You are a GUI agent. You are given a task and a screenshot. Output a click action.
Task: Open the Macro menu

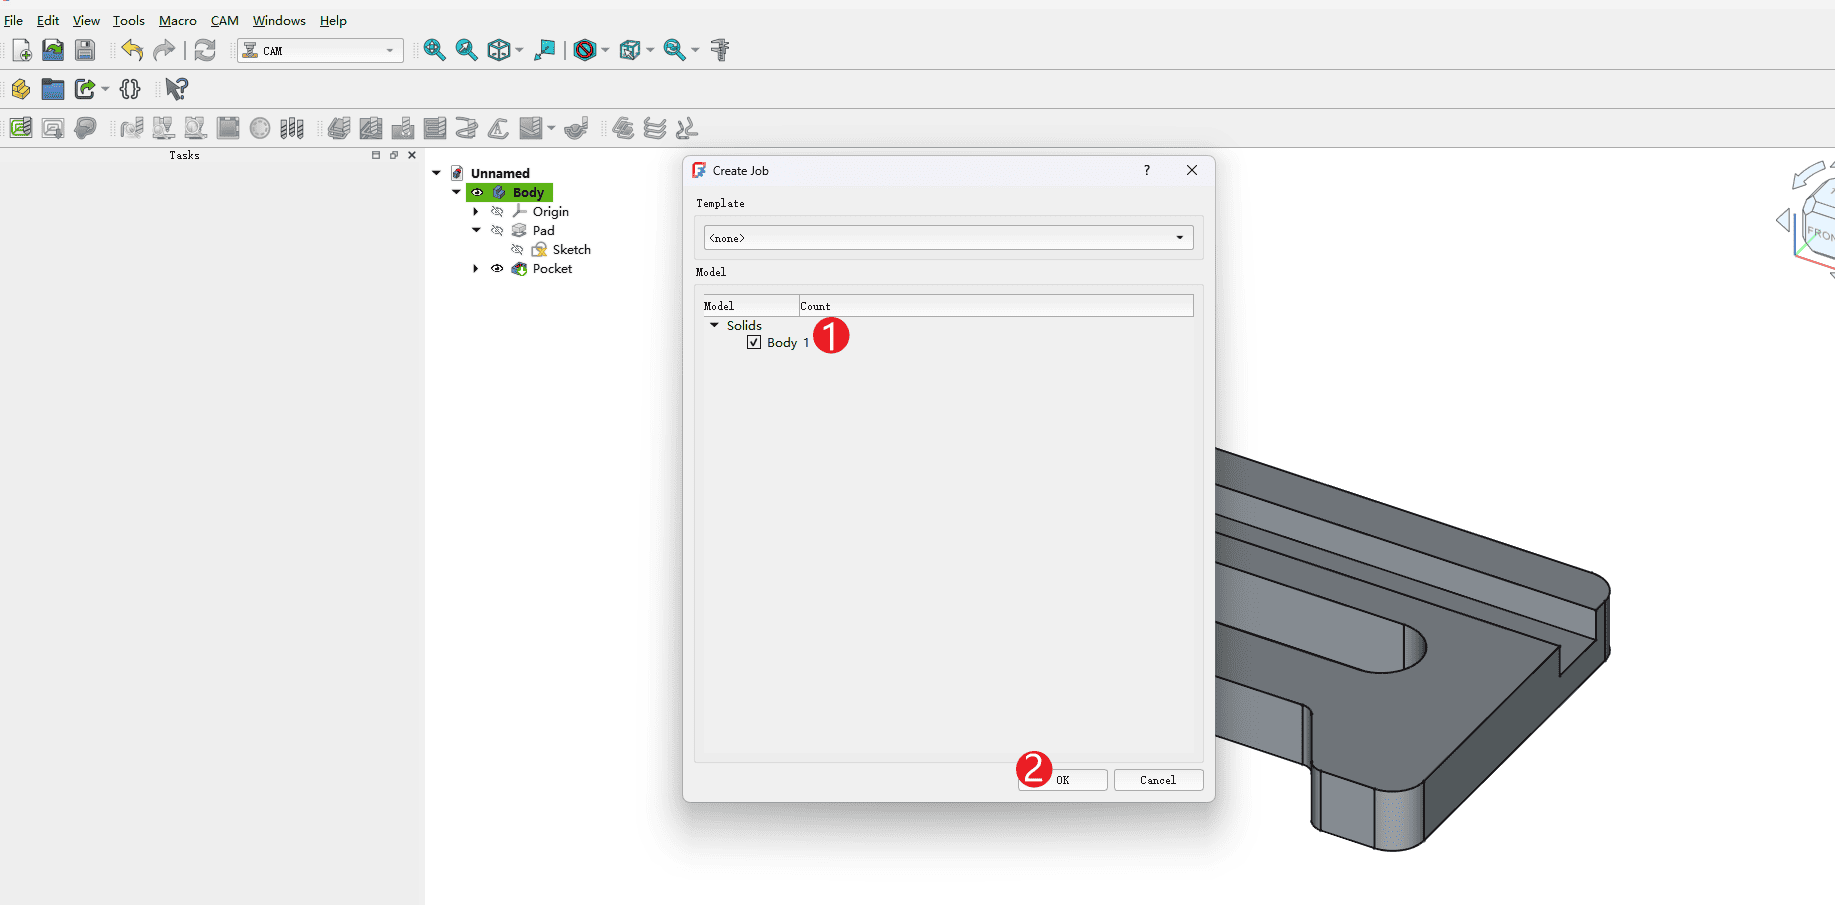pos(177,20)
